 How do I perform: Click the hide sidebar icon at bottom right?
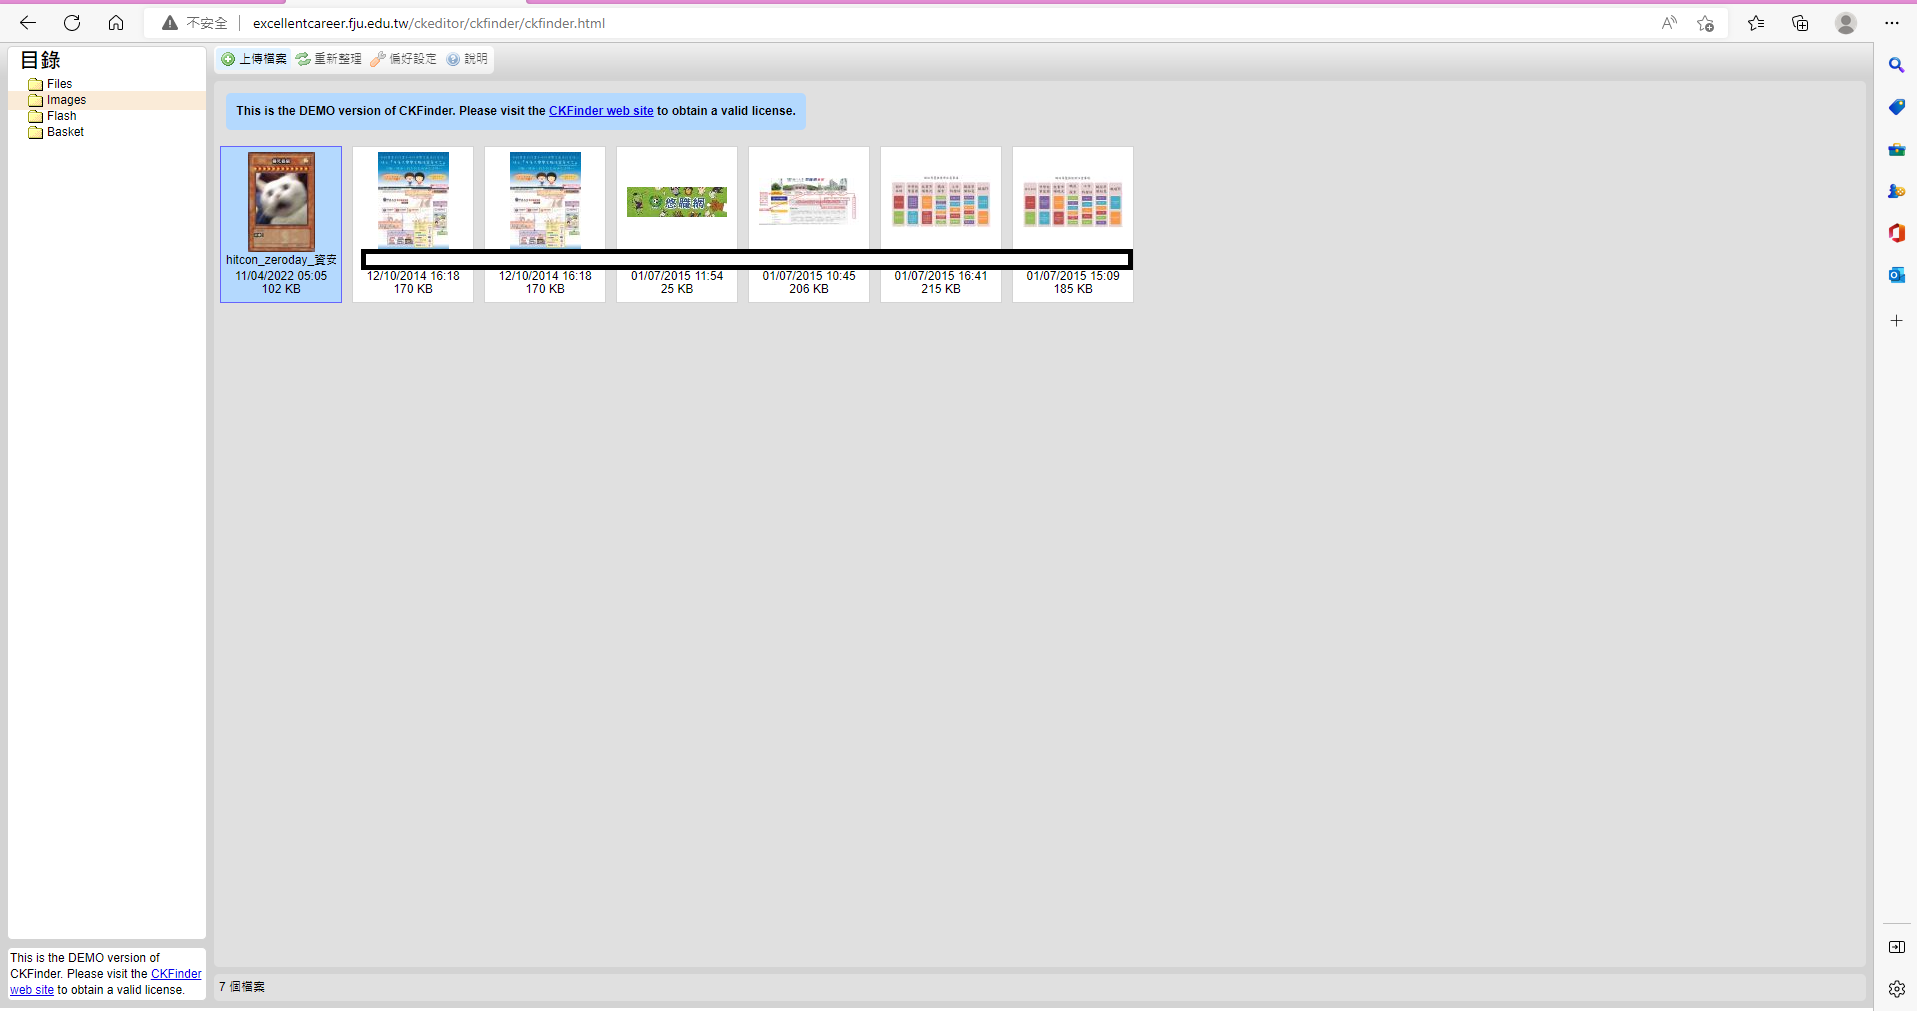coord(1896,947)
